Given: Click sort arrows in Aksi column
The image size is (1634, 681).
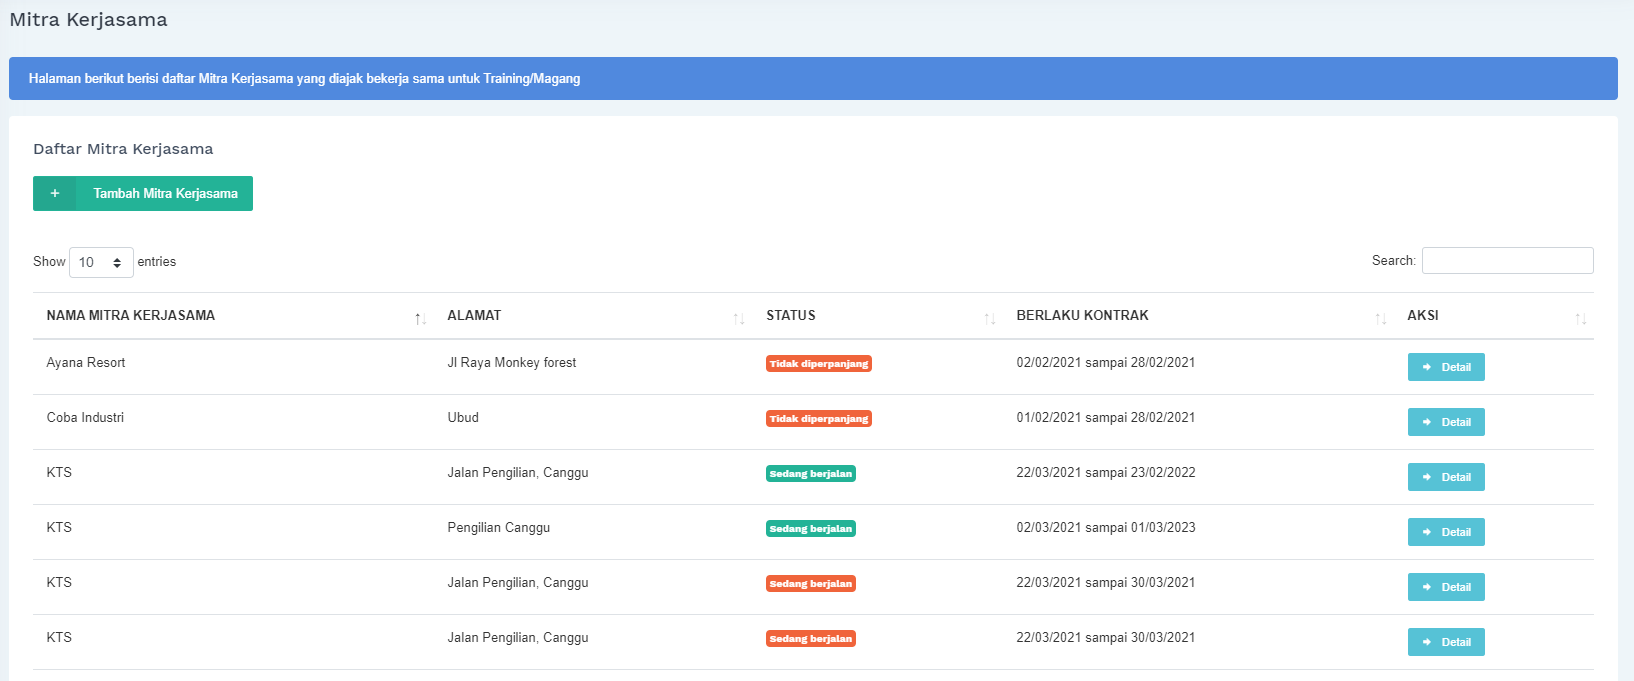Looking at the screenshot, I should point(1580,318).
